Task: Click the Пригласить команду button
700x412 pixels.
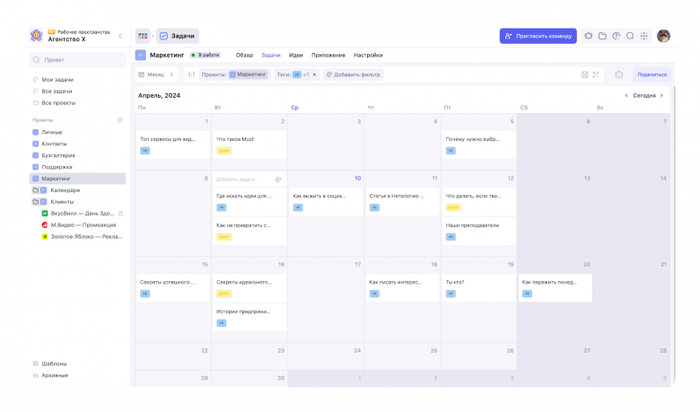Action: pyautogui.click(x=538, y=36)
